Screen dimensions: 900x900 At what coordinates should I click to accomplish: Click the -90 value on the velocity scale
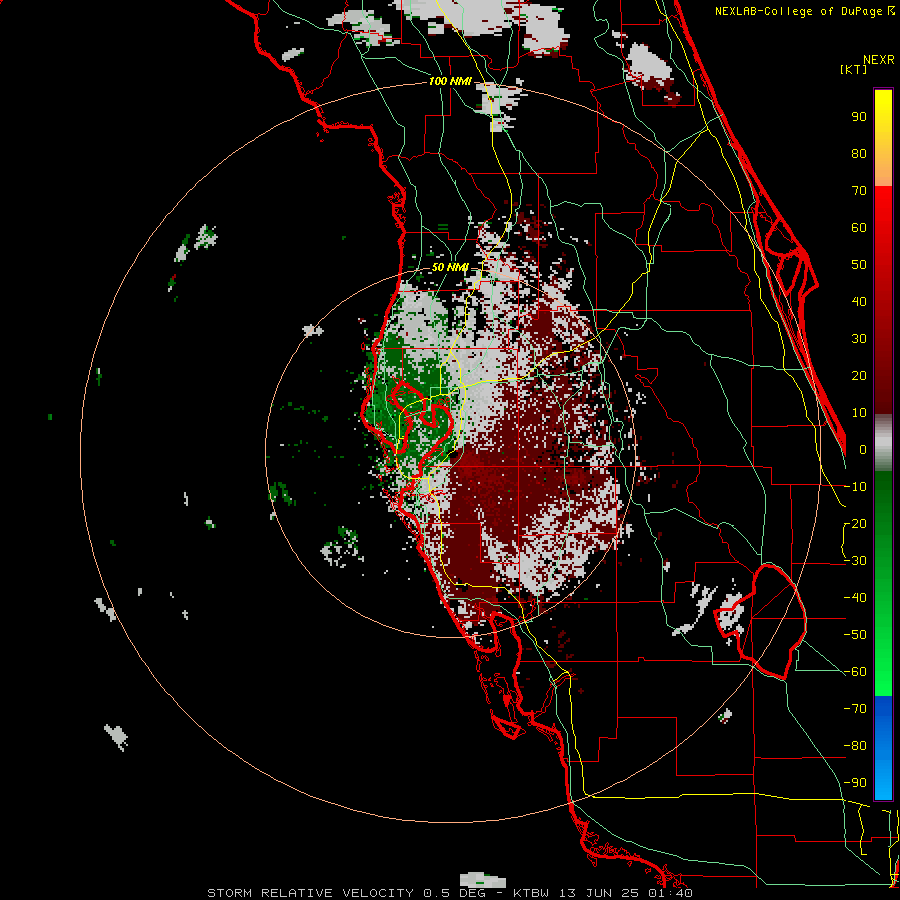click(855, 783)
